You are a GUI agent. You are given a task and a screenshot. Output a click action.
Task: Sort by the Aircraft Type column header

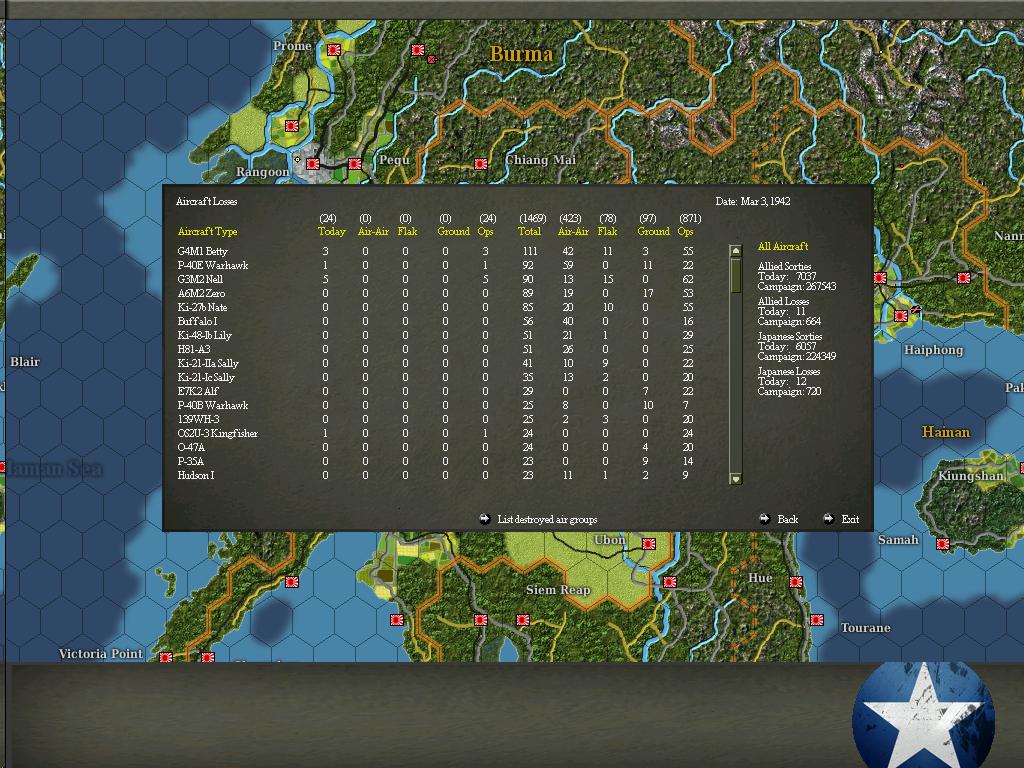pos(207,231)
